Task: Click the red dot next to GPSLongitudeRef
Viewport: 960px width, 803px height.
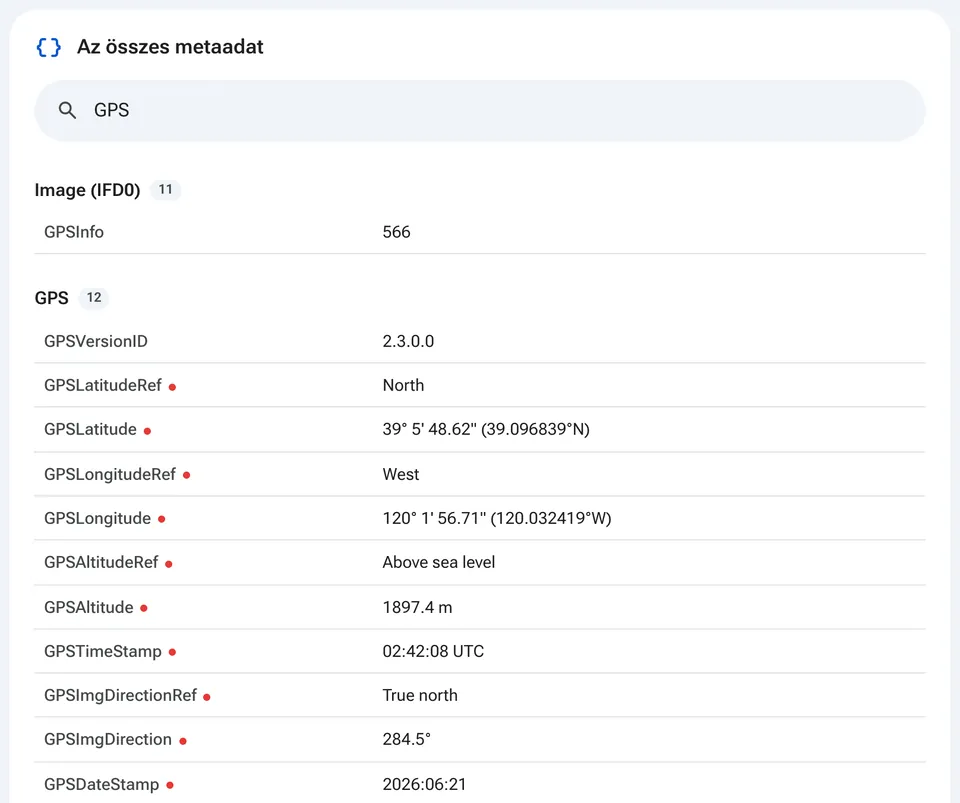Action: pyautogui.click(x=187, y=475)
